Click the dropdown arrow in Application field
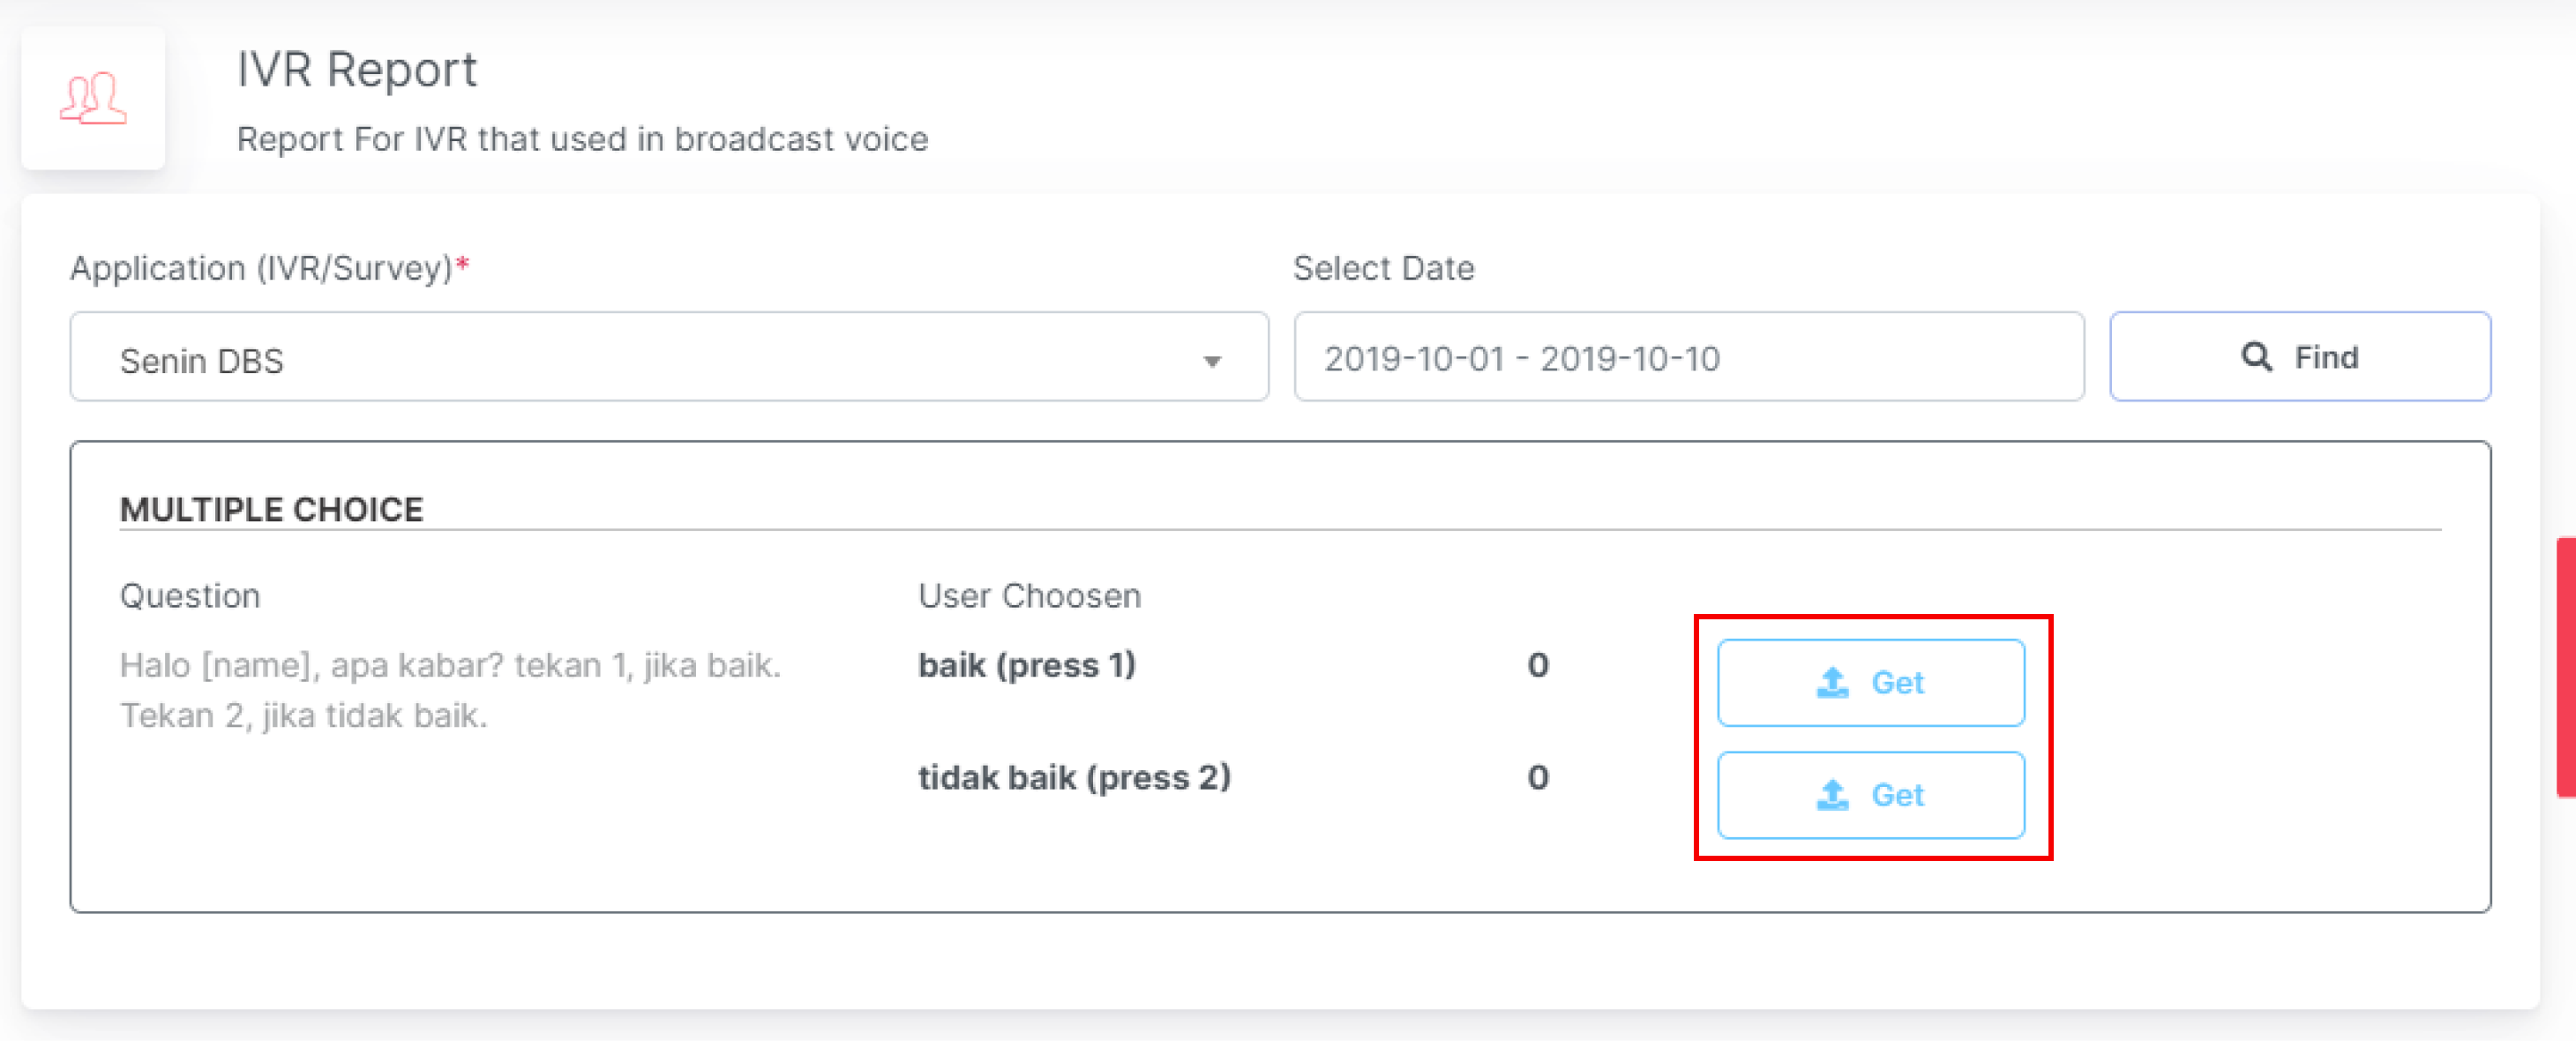The width and height of the screenshot is (2576, 1041). tap(1212, 361)
